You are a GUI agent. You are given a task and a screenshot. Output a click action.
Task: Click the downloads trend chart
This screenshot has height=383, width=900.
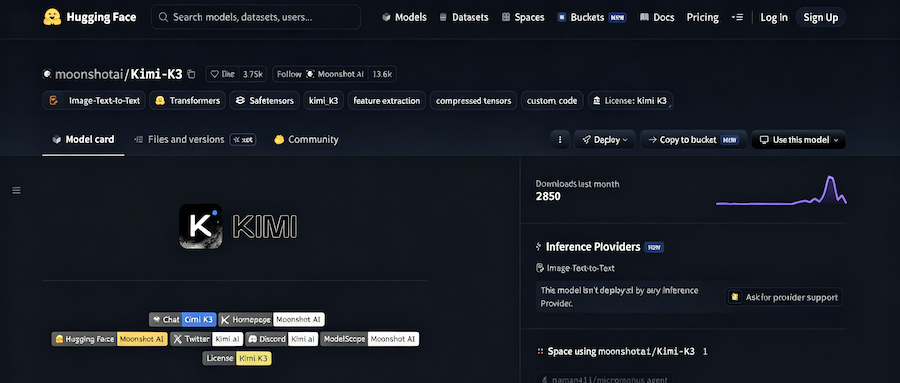[781, 190]
